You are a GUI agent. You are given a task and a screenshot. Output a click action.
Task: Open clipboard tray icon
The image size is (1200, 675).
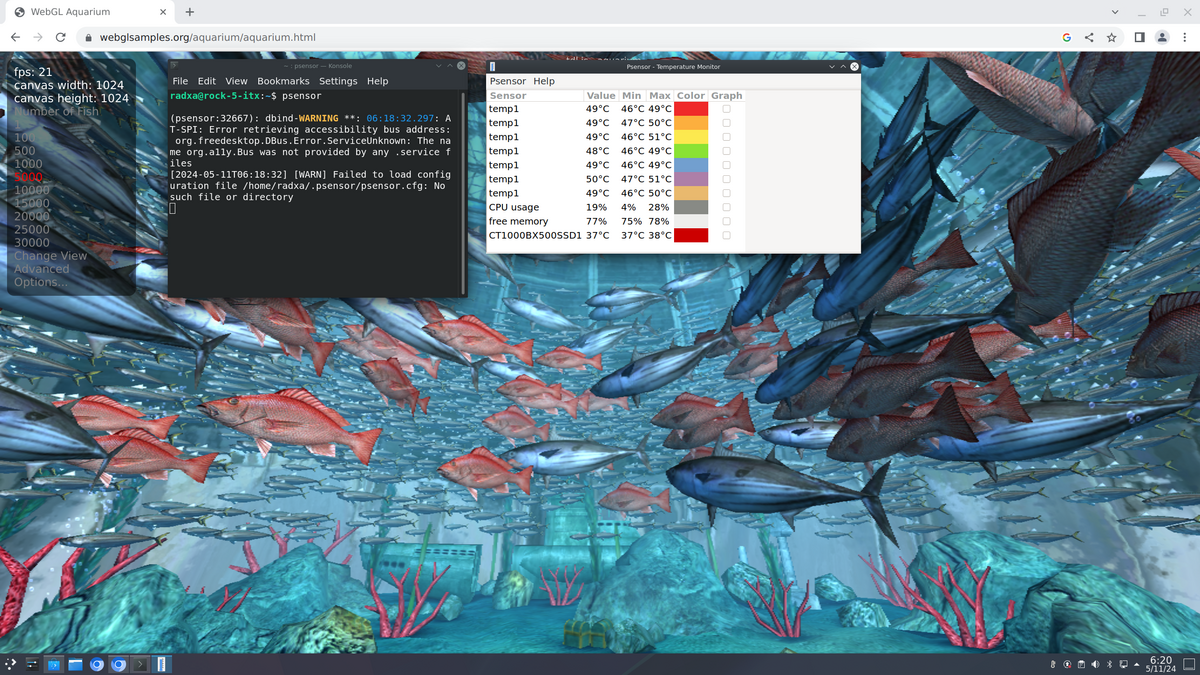1082,664
